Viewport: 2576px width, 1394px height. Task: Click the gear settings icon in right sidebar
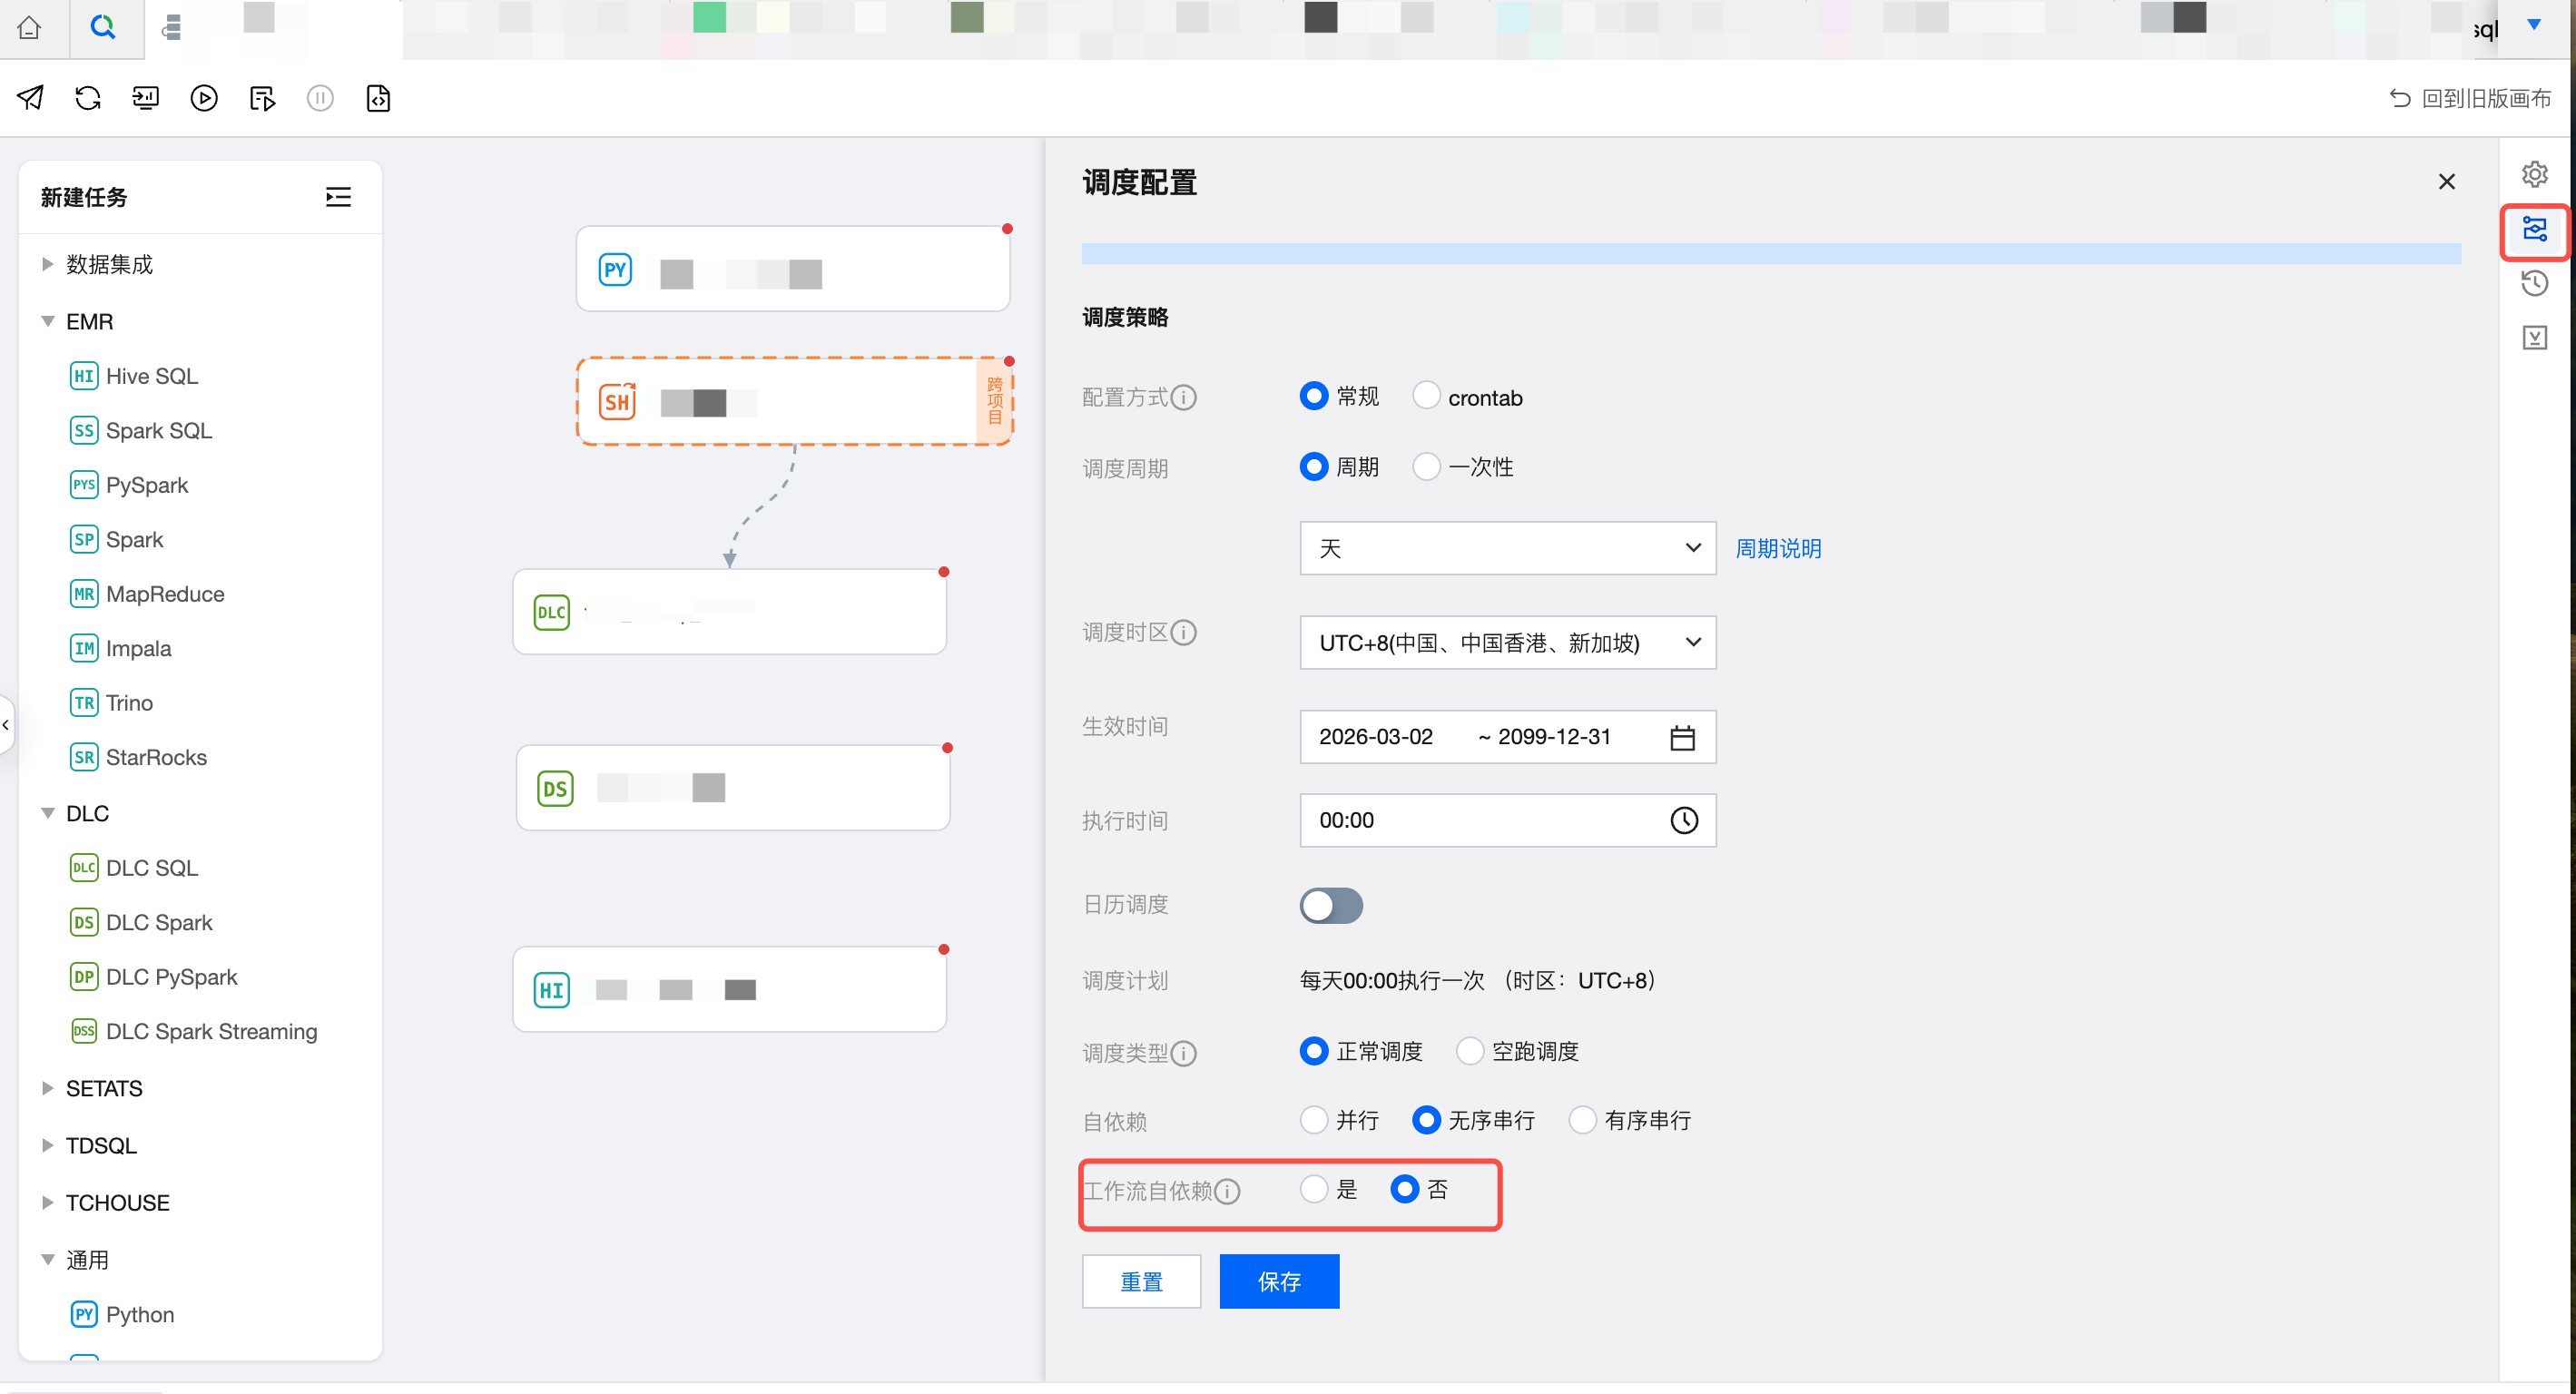(x=2533, y=174)
